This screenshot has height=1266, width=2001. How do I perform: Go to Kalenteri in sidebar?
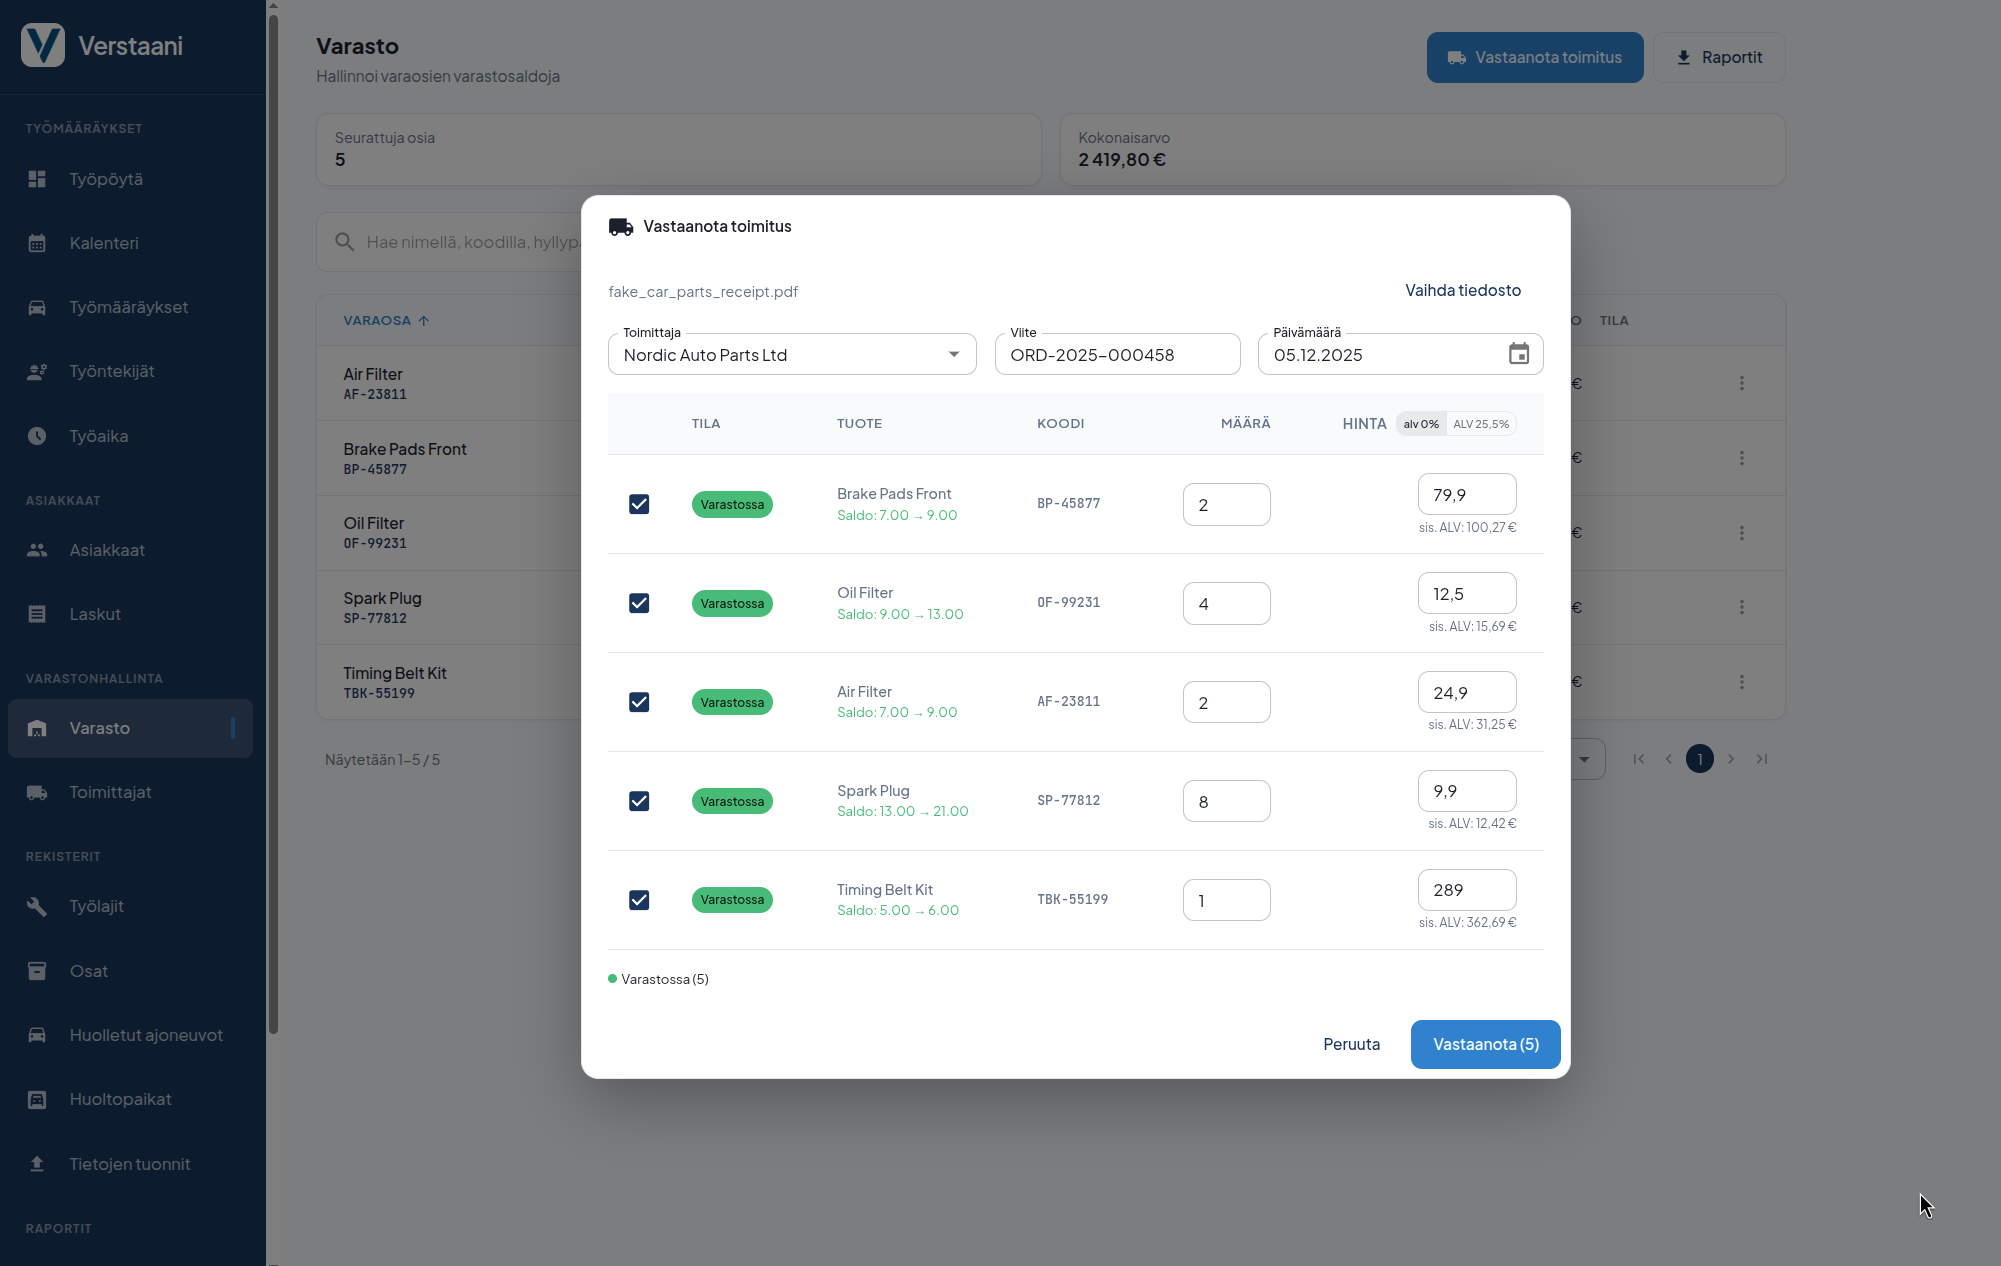[104, 243]
